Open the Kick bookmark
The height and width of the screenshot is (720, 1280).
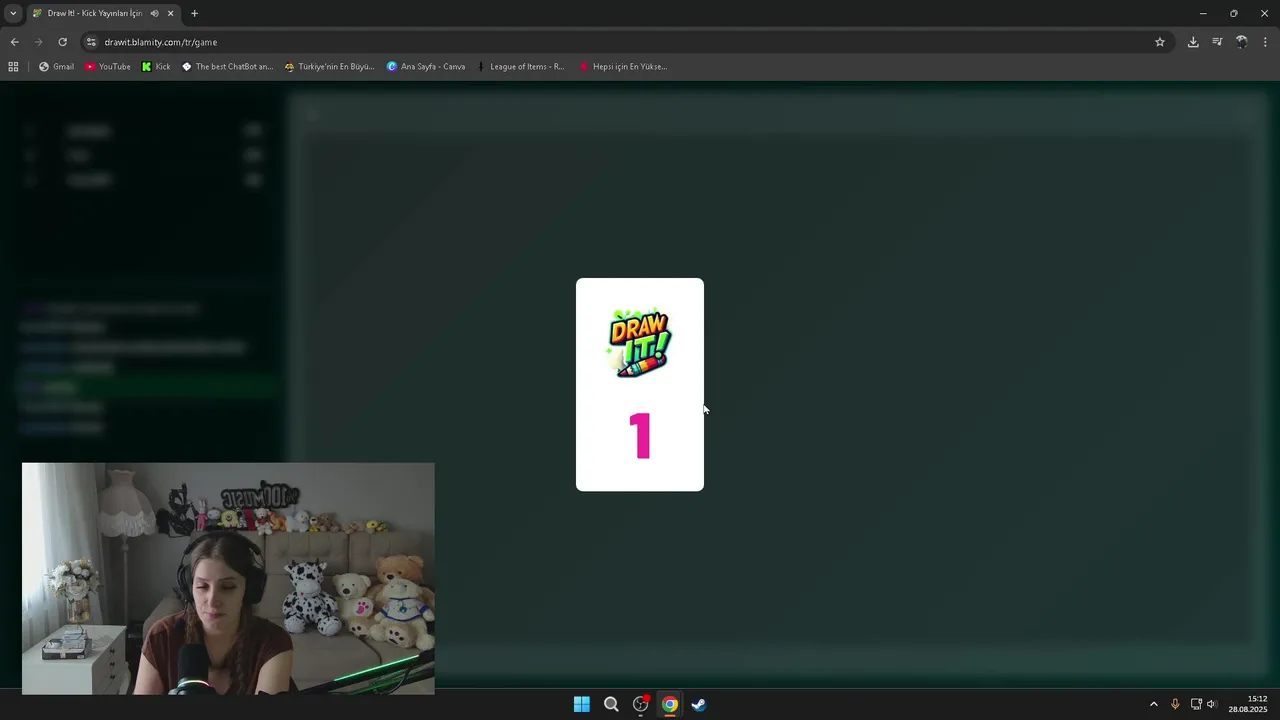(155, 67)
